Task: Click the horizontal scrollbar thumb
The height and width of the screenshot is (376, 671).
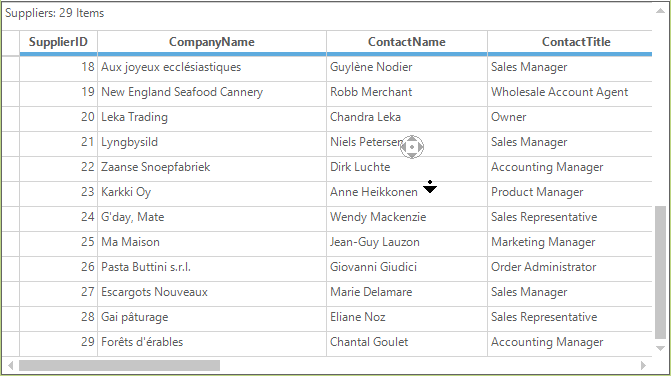Action: [x=119, y=365]
